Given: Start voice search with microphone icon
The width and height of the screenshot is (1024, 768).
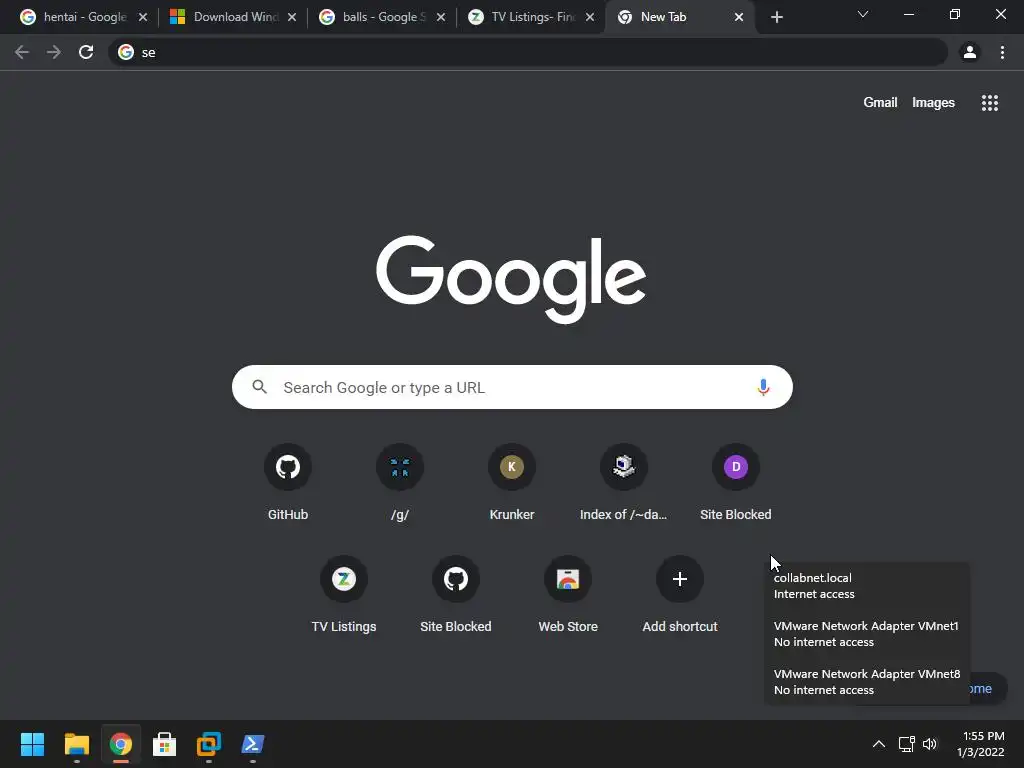Looking at the screenshot, I should coord(763,387).
